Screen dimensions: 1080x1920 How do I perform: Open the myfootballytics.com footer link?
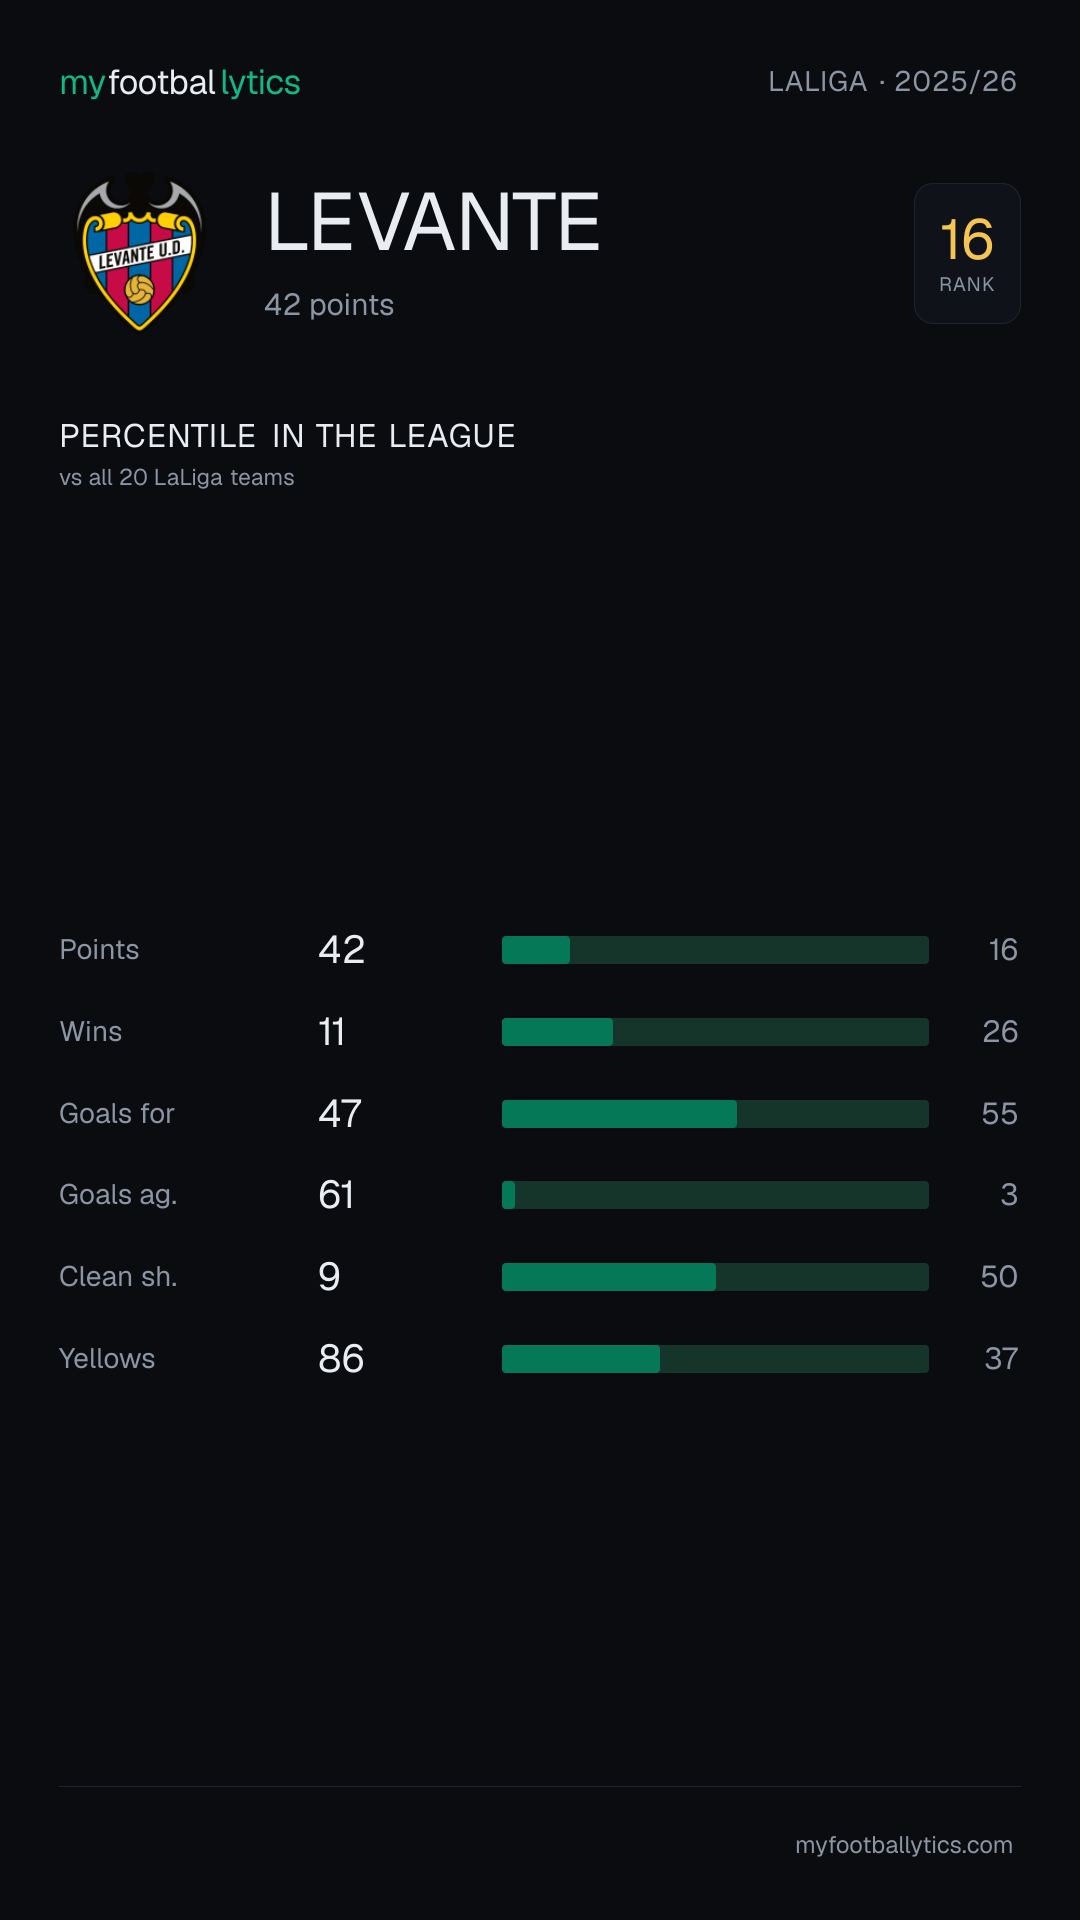(904, 1845)
